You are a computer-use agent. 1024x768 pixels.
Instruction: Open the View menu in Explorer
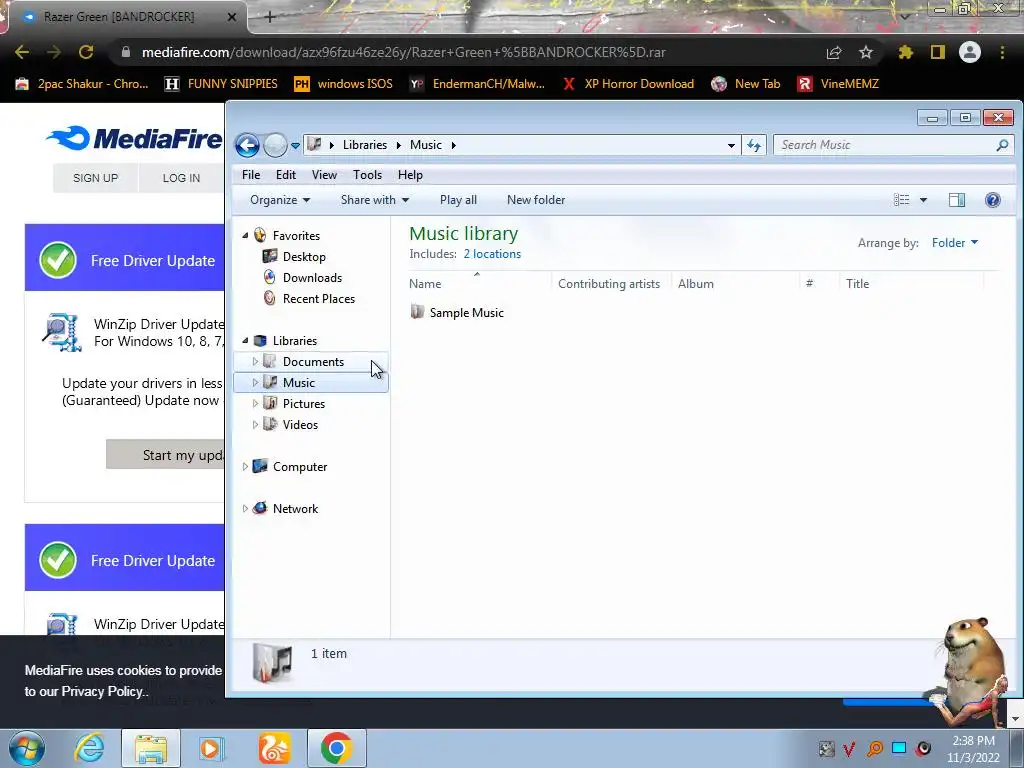(324, 175)
